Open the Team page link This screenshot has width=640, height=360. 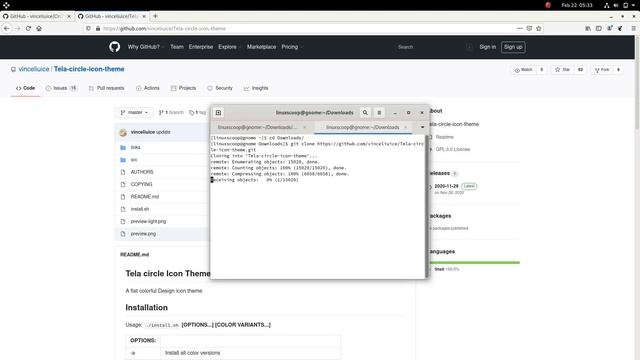pyautogui.click(x=177, y=47)
